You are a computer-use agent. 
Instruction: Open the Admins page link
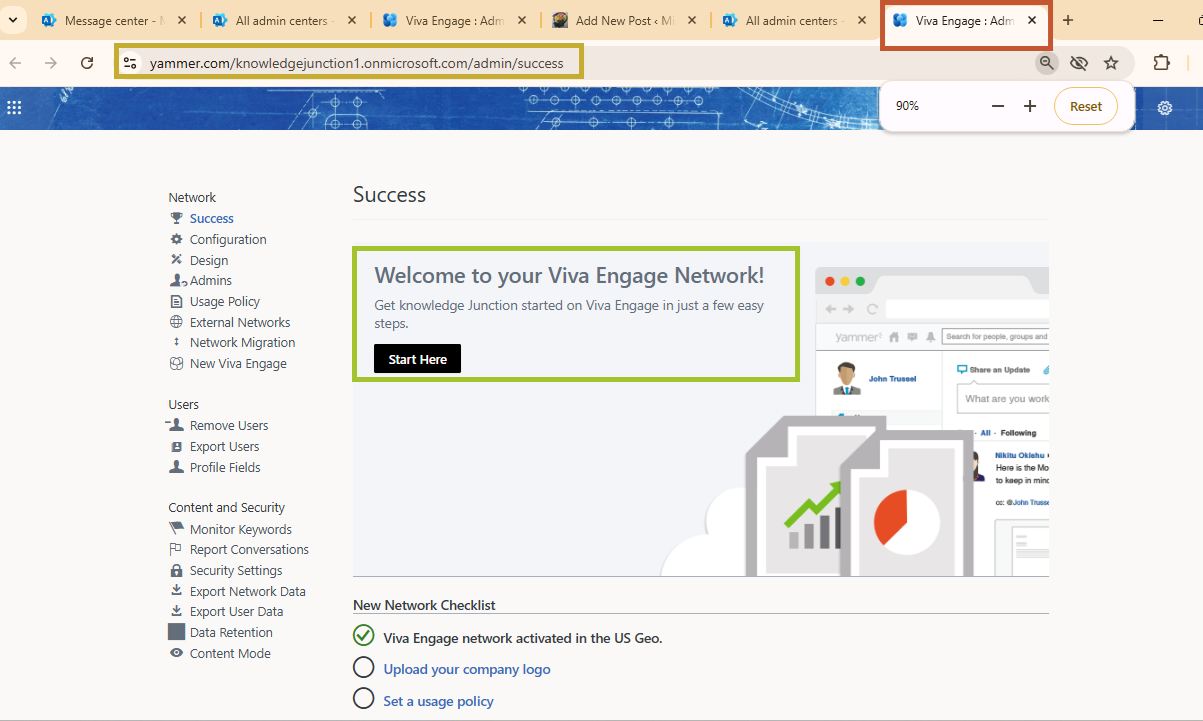point(211,281)
